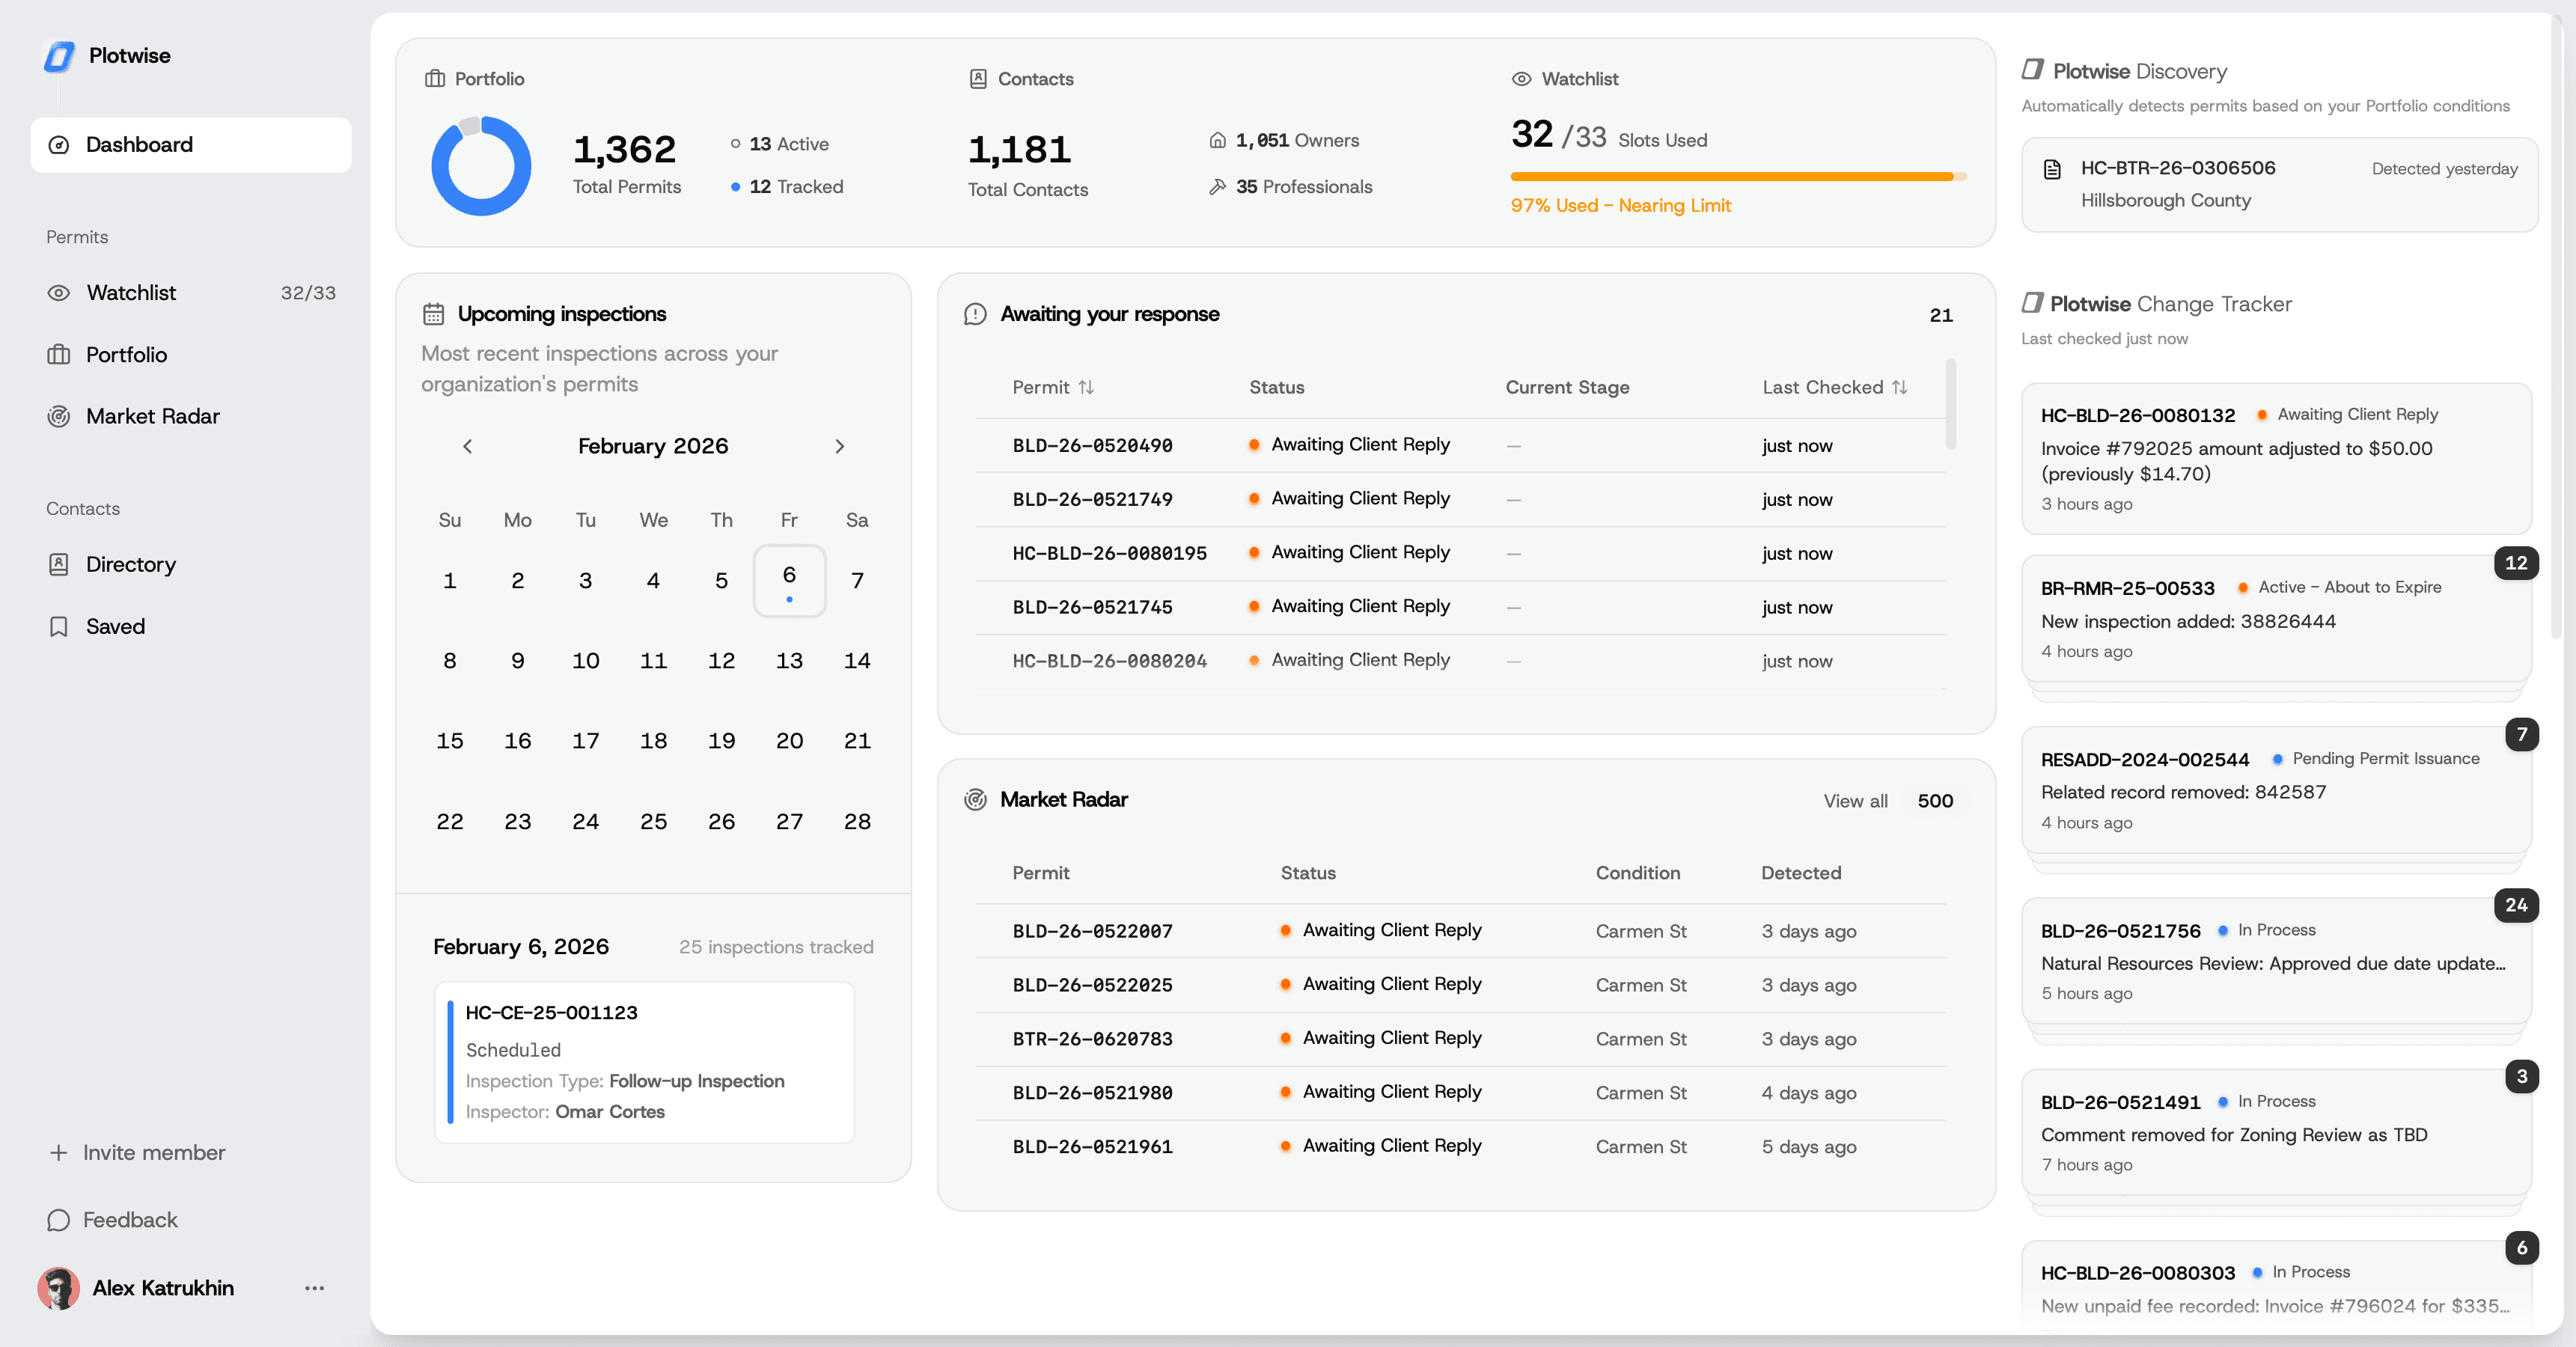Open permit HC-BTR-26-0306506 from Discovery
This screenshot has width=2576, height=1347.
click(x=2178, y=168)
